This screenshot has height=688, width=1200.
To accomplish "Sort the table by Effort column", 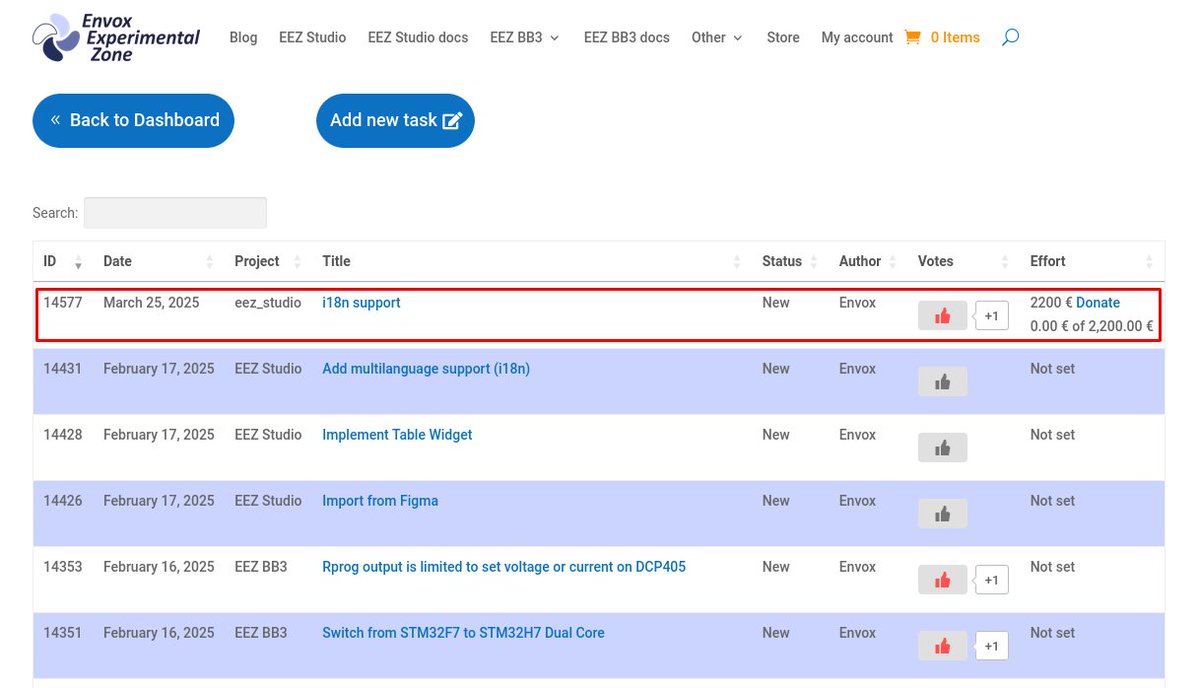I will pos(1092,261).
